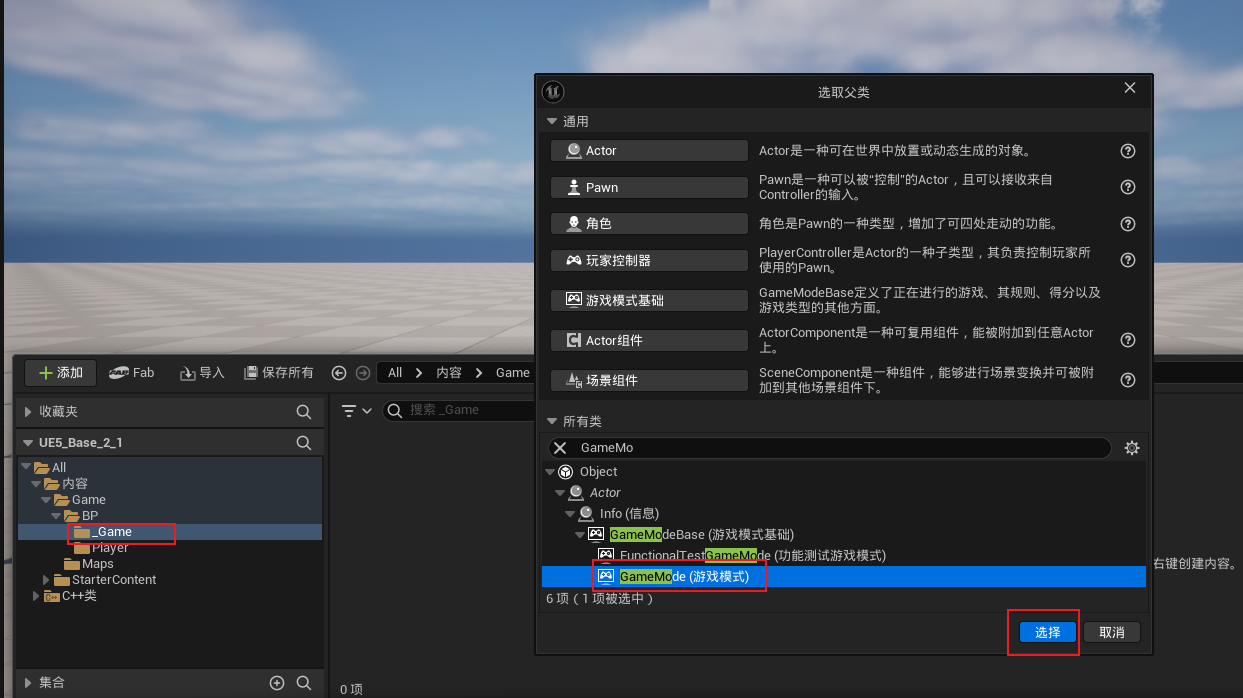Click the 导入 import icon
This screenshot has width=1243, height=698.
190,372
